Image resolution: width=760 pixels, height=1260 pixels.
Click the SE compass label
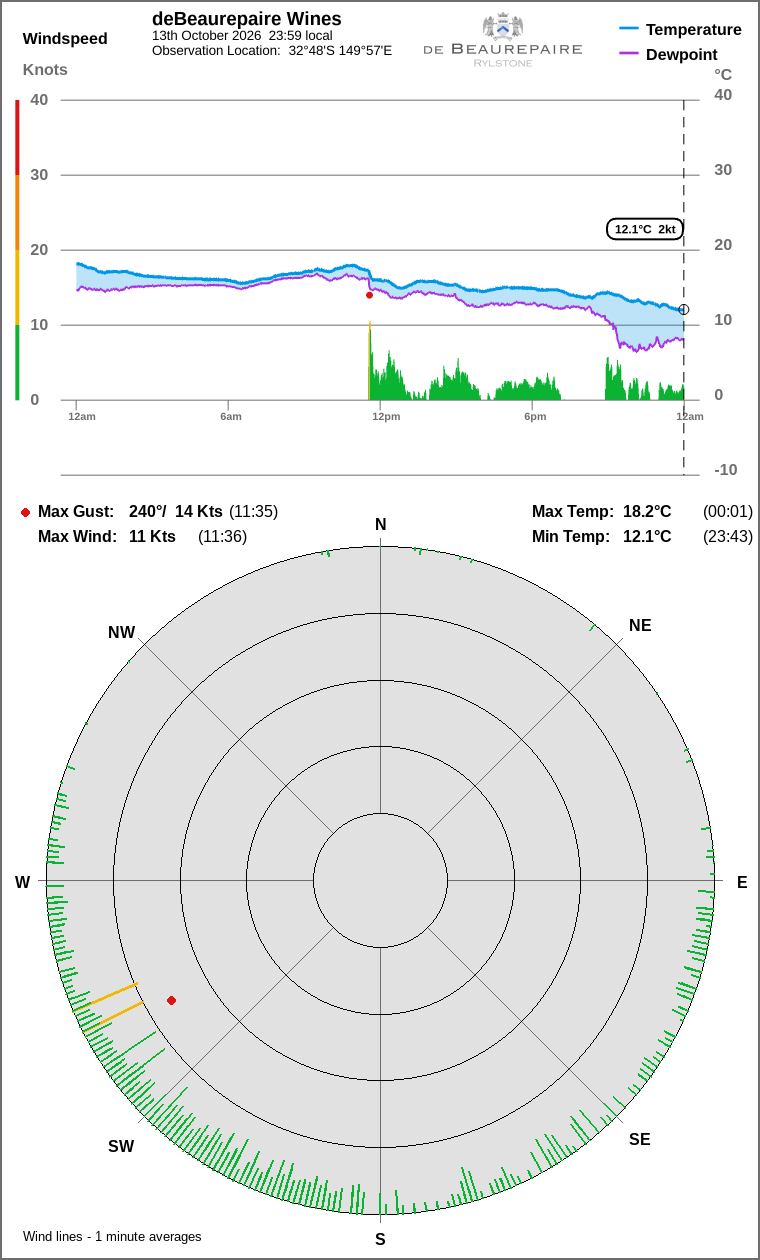pos(639,1140)
